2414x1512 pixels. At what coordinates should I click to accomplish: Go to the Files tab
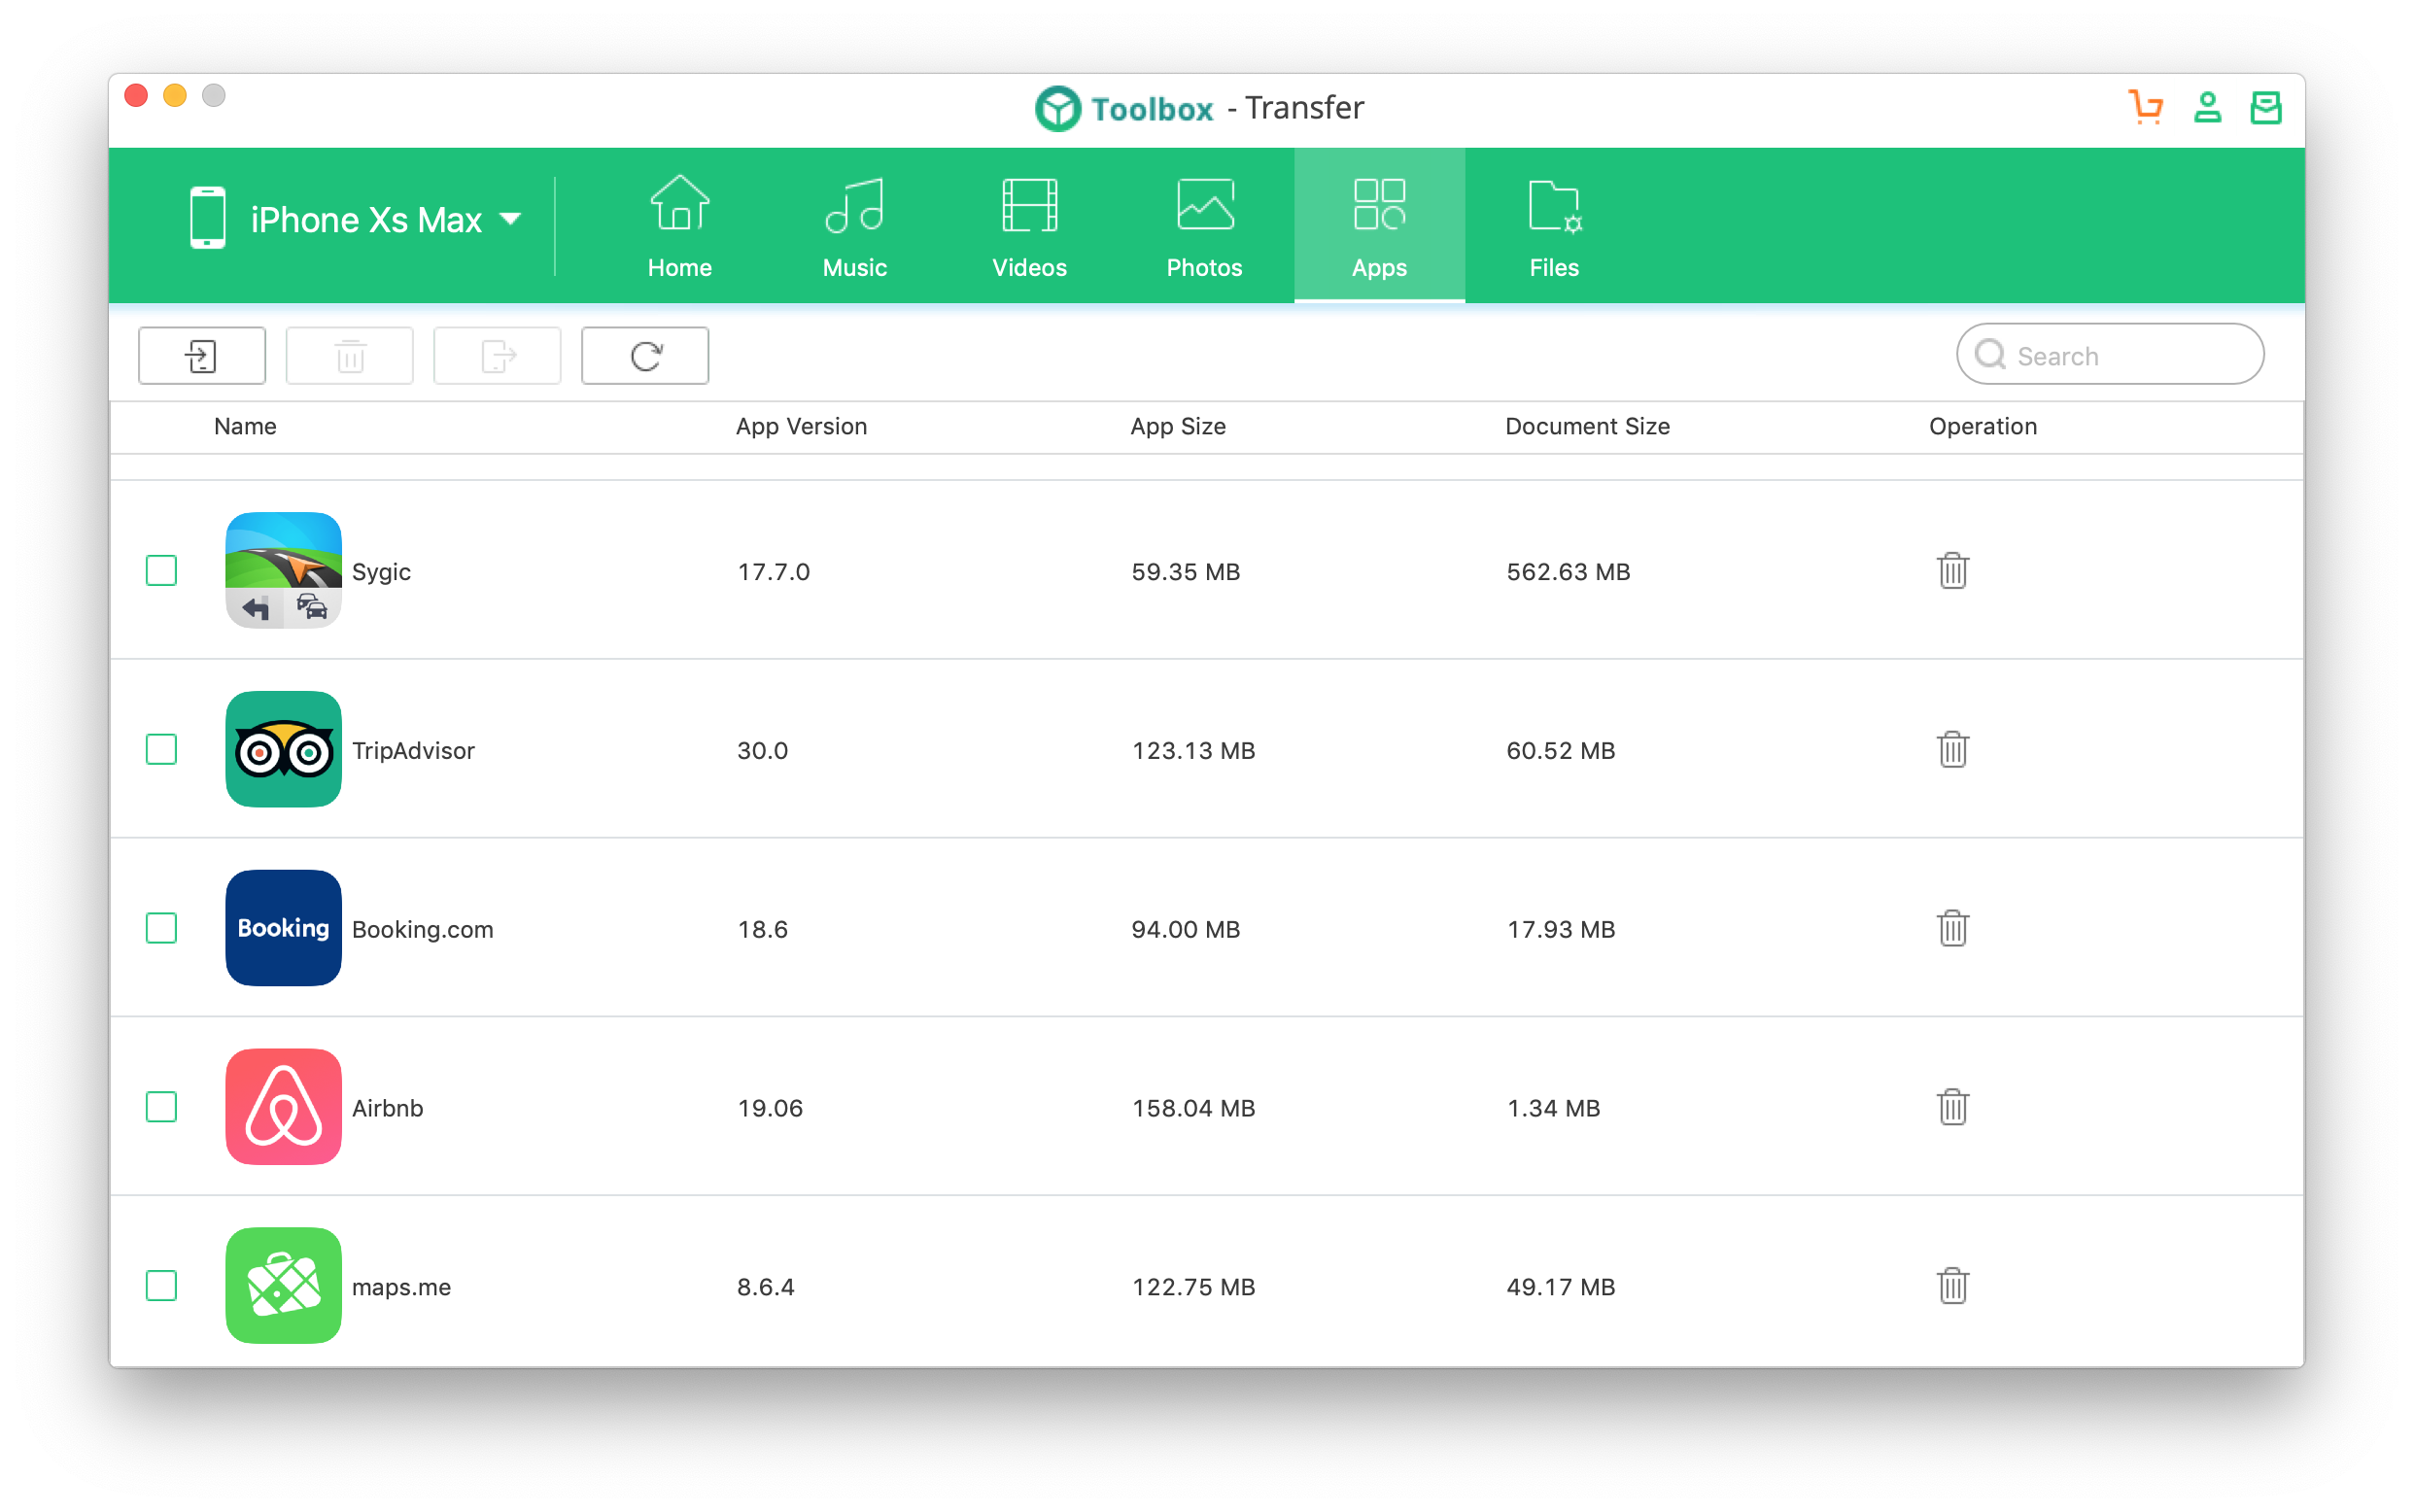(1553, 227)
